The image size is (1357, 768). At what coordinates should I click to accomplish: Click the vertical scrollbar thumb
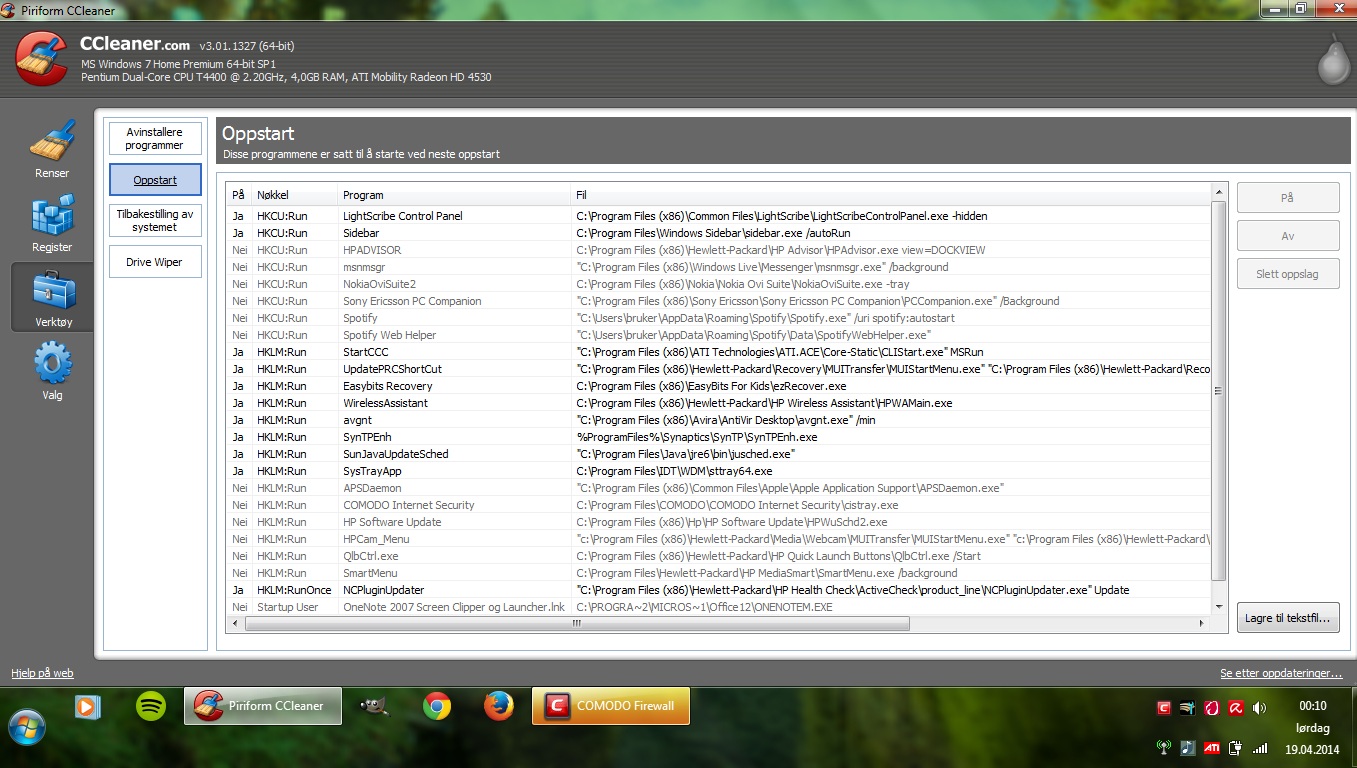1219,390
